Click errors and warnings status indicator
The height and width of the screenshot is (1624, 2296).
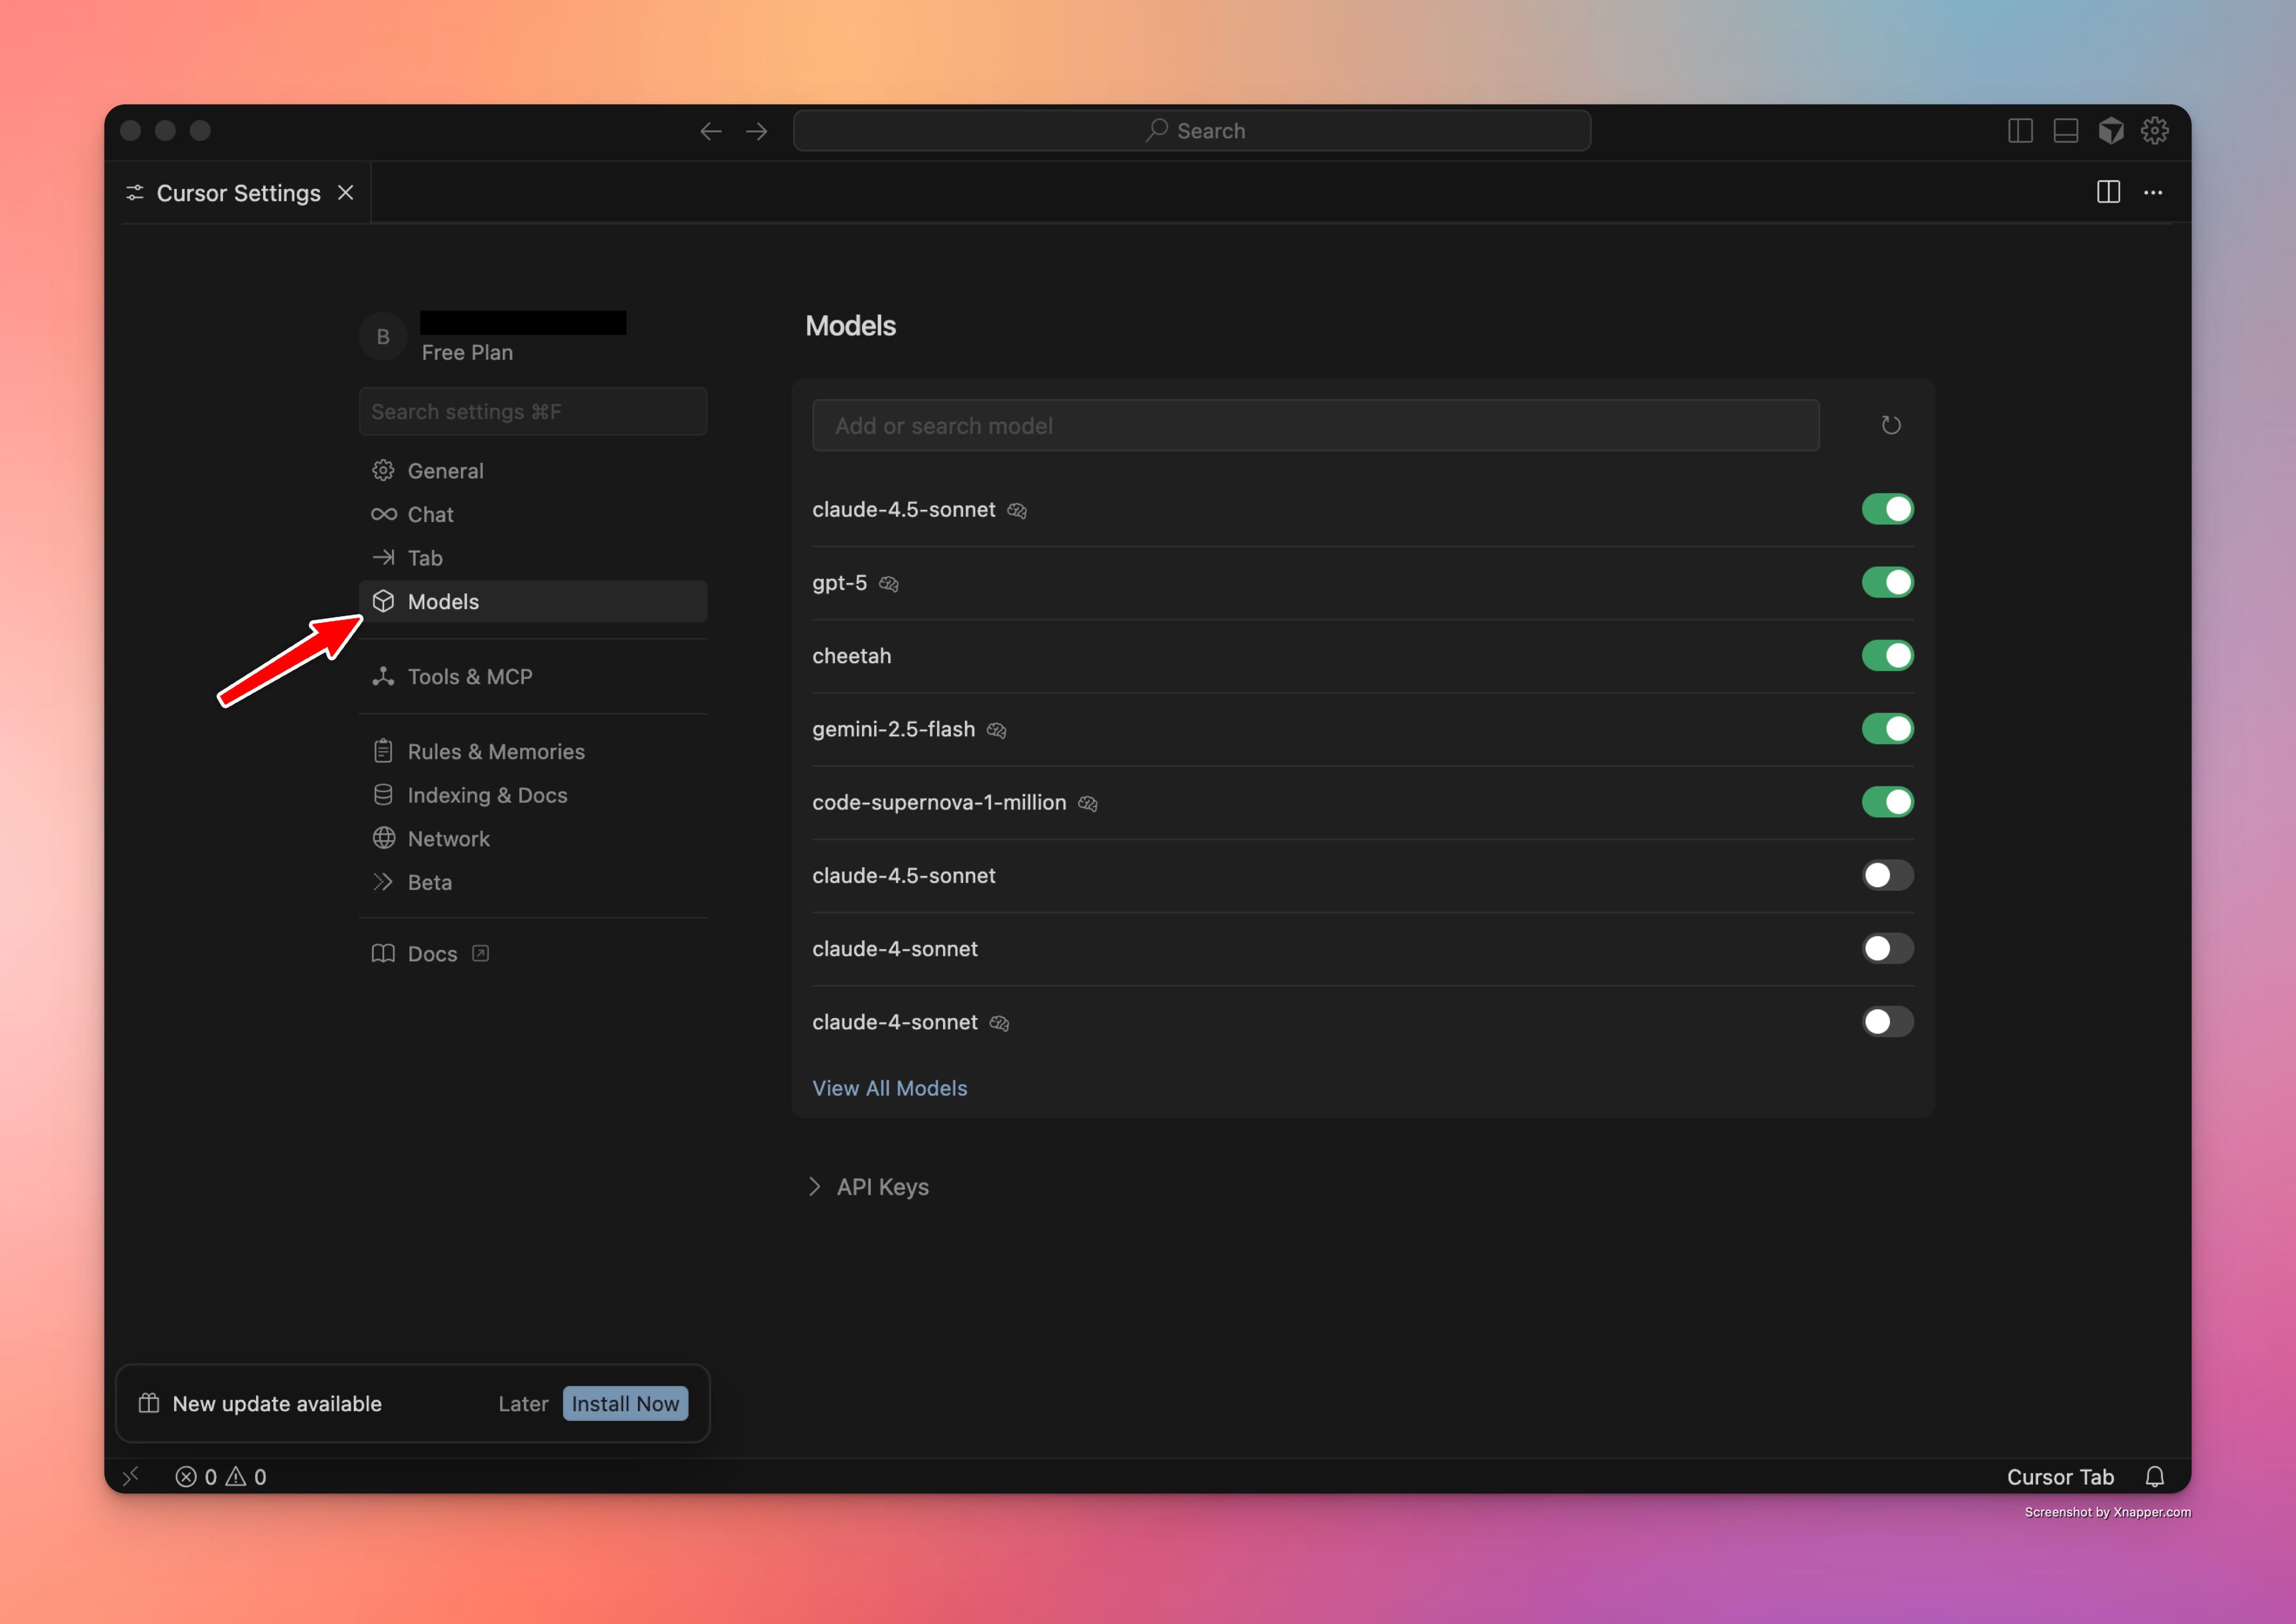pyautogui.click(x=221, y=1476)
